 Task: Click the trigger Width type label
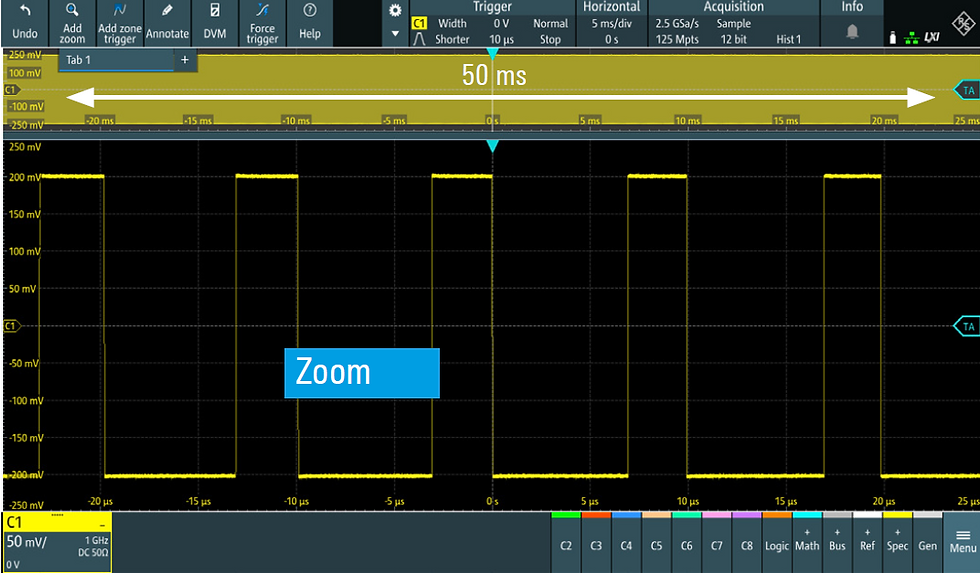pyautogui.click(x=452, y=23)
